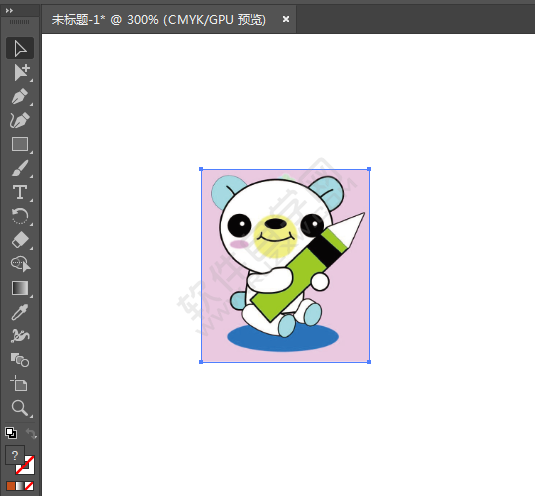This screenshot has height=496, width=535.
Task: Click the orange Color mode swatch
Action: click(11, 486)
